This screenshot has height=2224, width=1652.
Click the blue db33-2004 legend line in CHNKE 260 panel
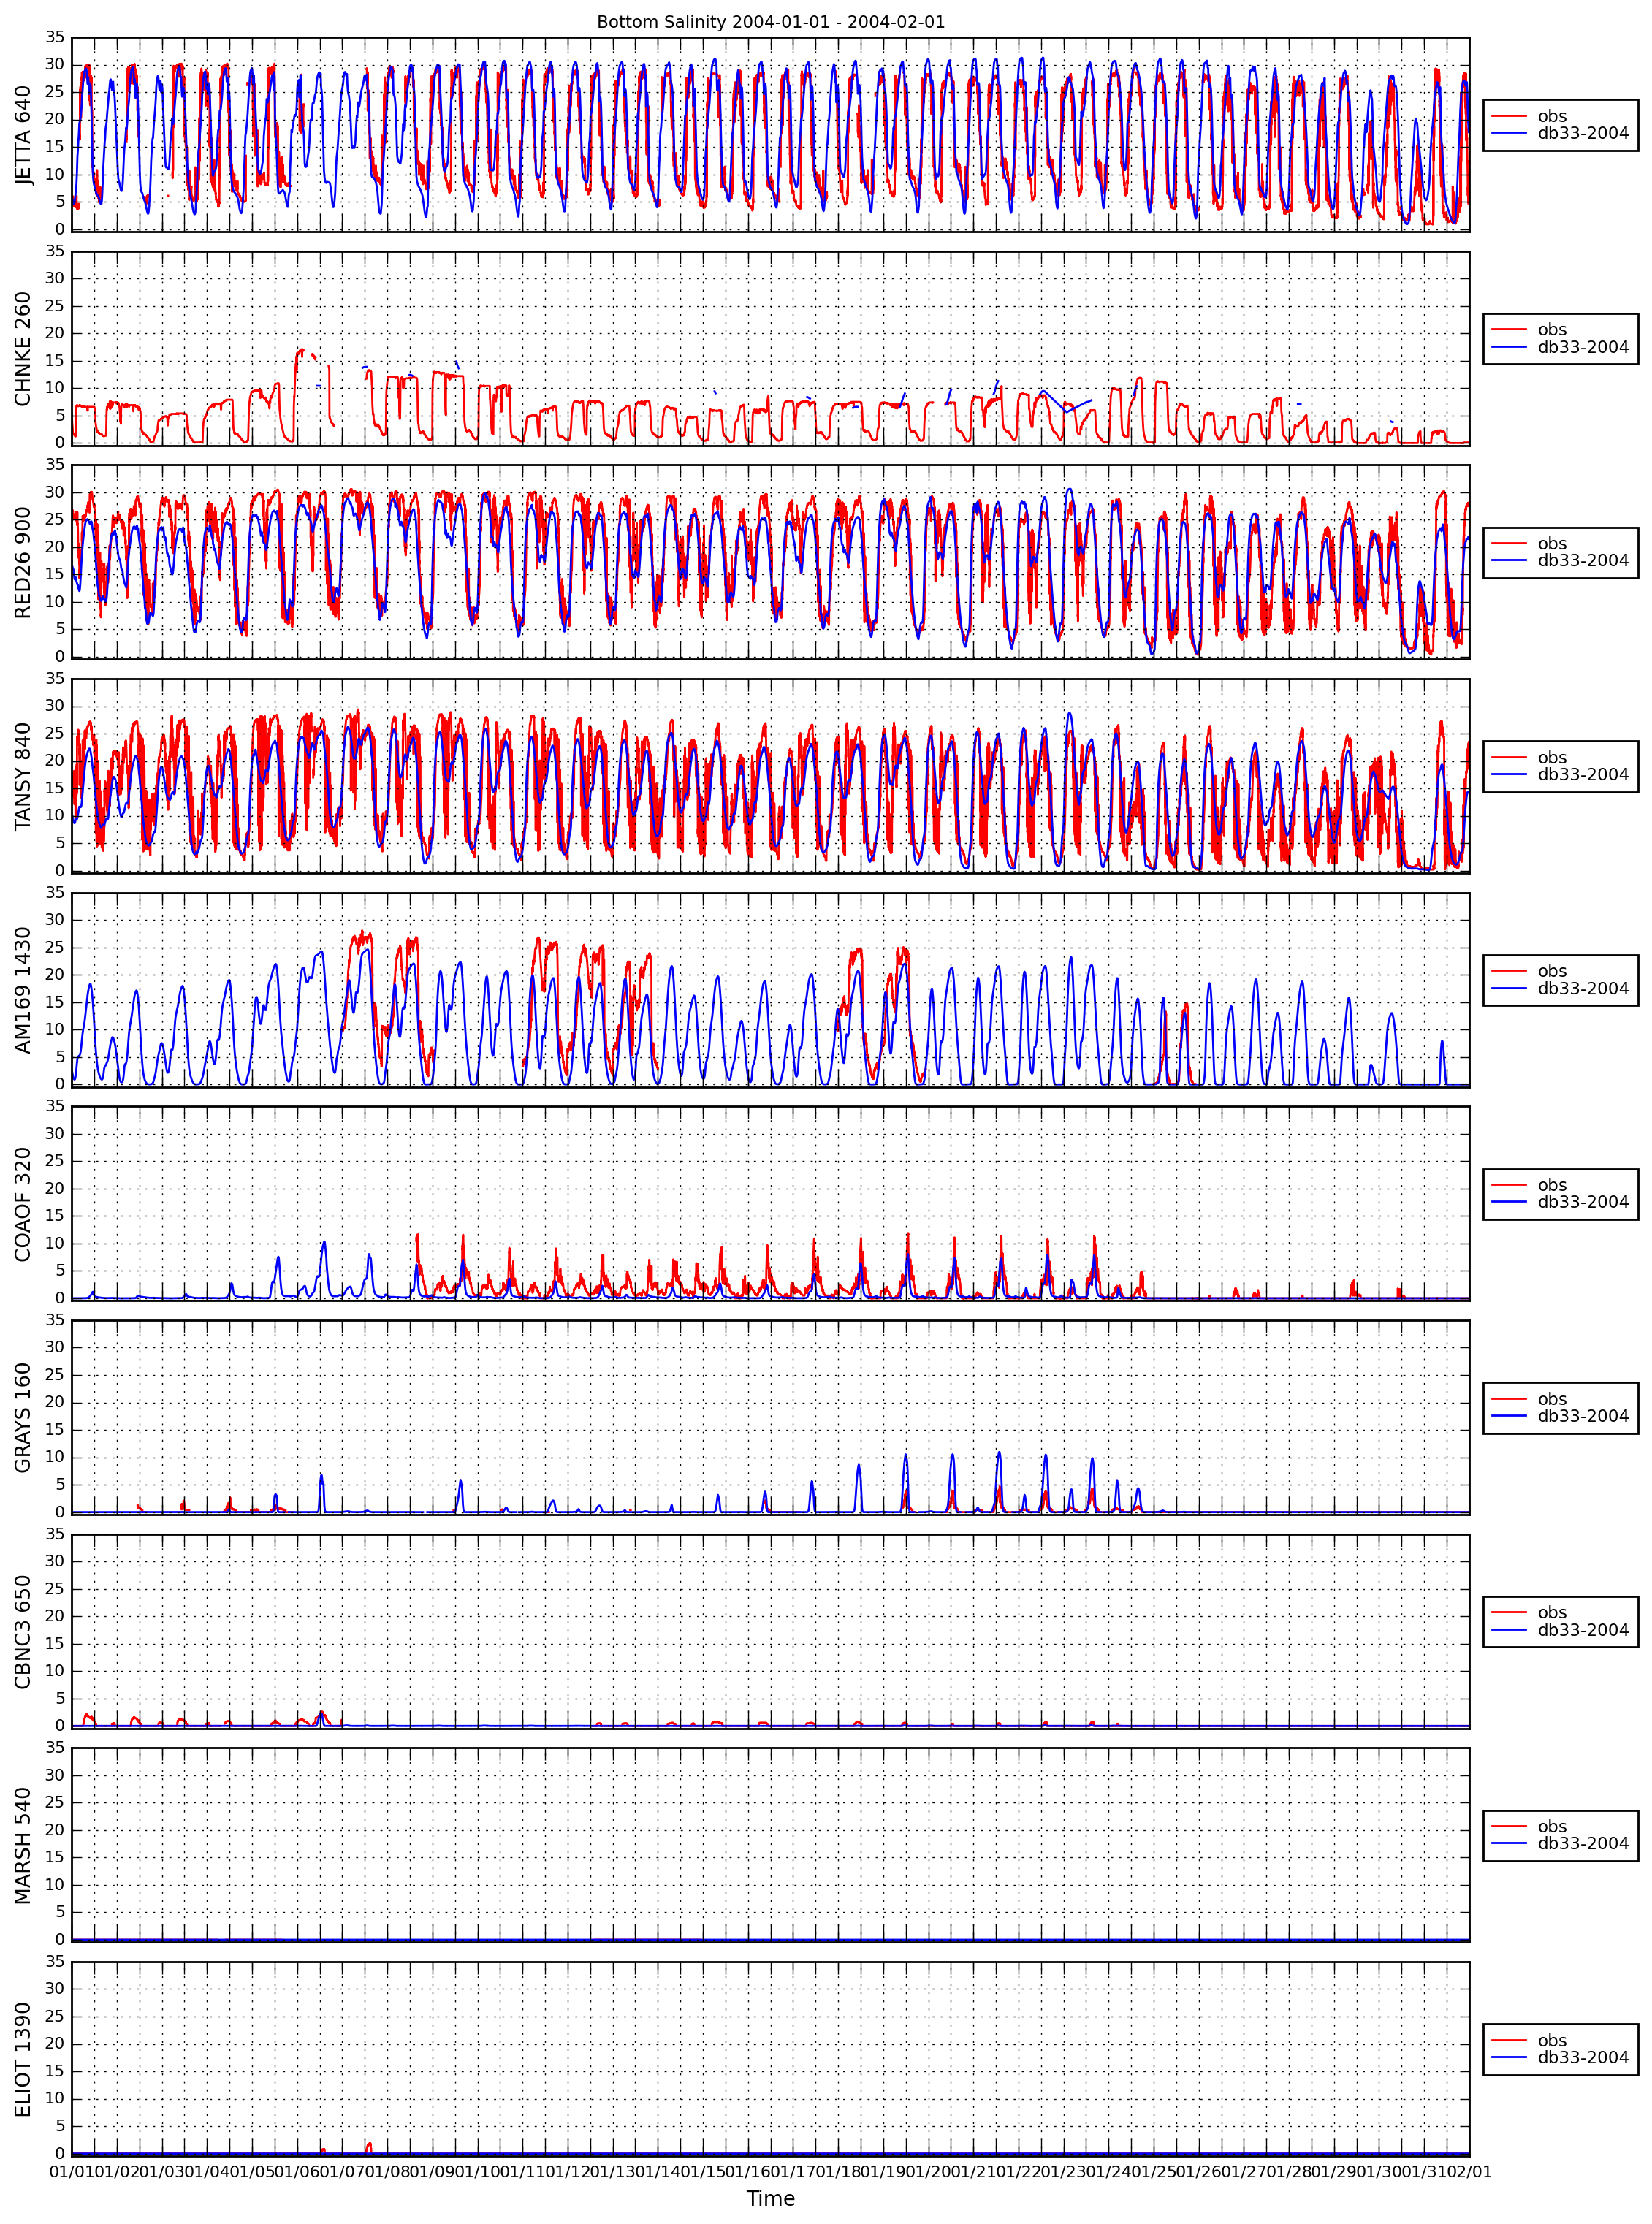click(x=1508, y=347)
